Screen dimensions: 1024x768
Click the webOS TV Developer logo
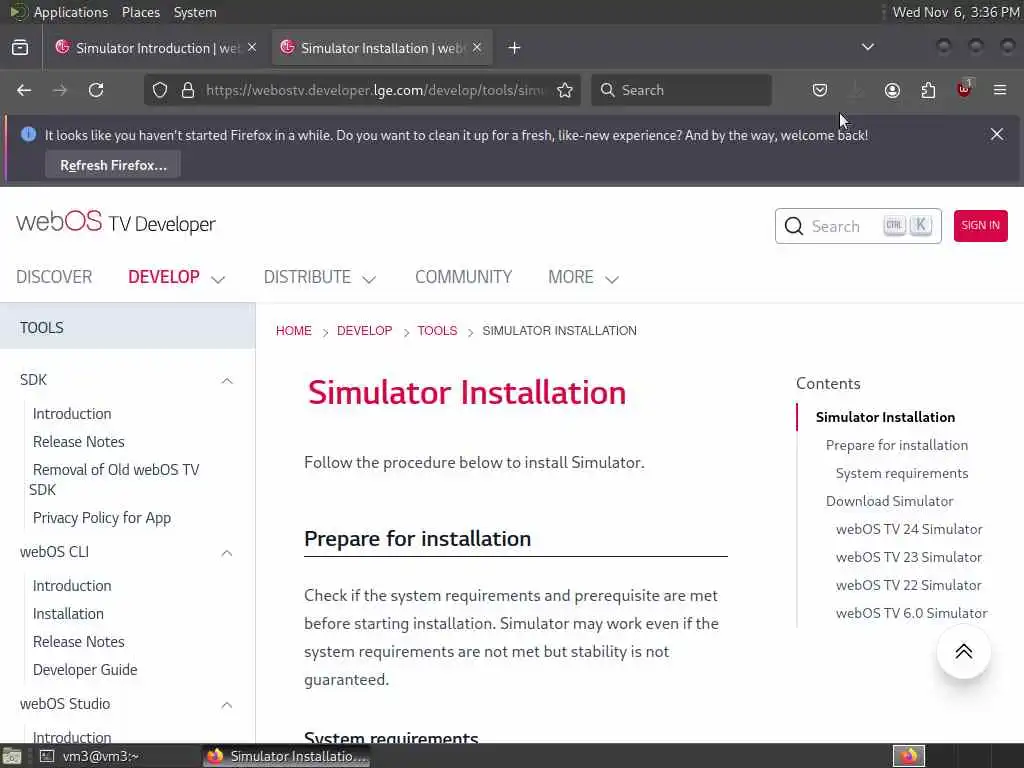pos(116,223)
